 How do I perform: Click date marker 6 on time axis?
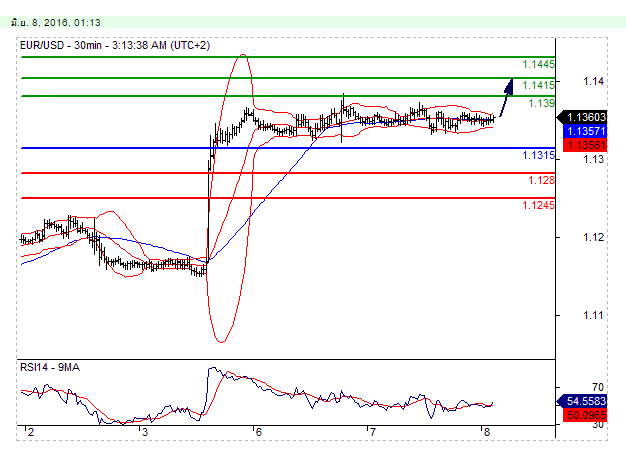tap(259, 432)
